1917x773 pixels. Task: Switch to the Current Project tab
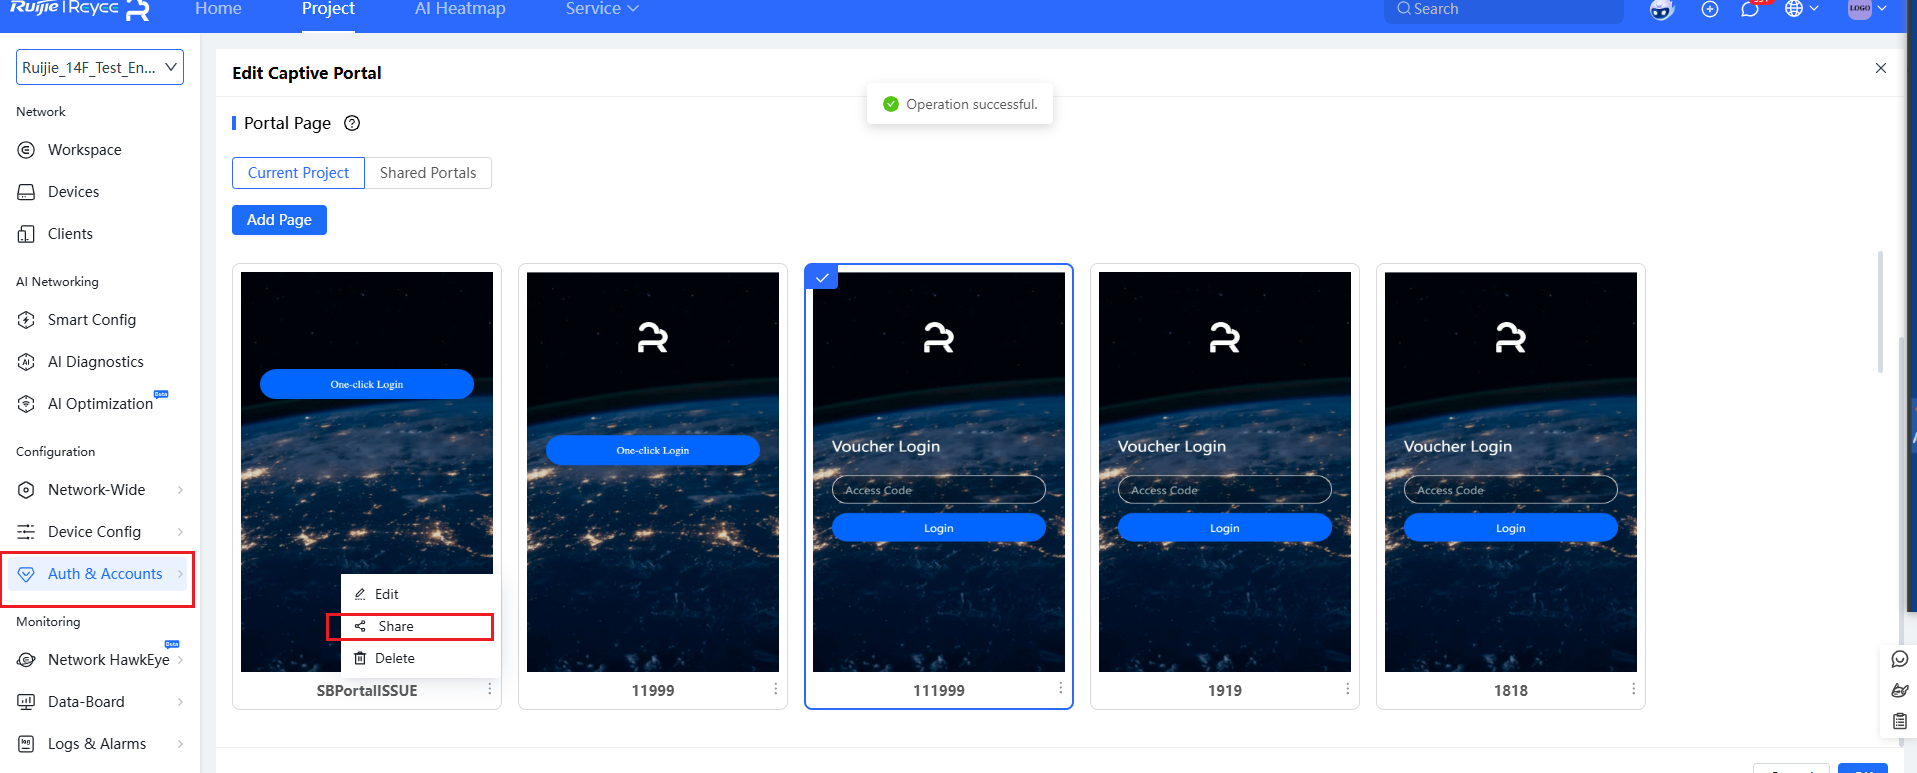point(298,173)
